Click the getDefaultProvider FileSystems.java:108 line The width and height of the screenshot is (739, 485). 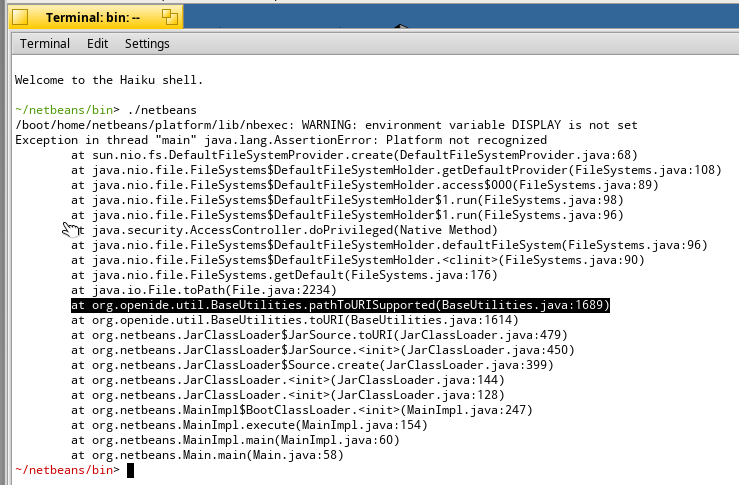pos(396,170)
